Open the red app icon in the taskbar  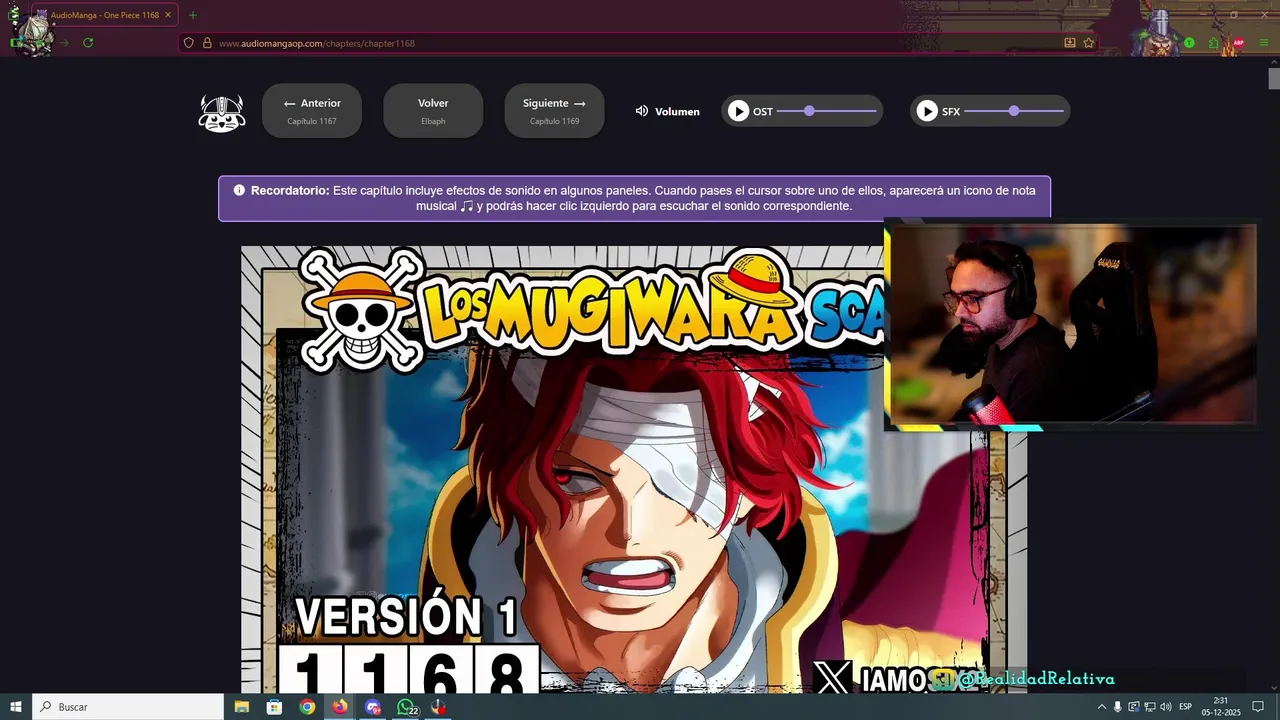coord(439,707)
